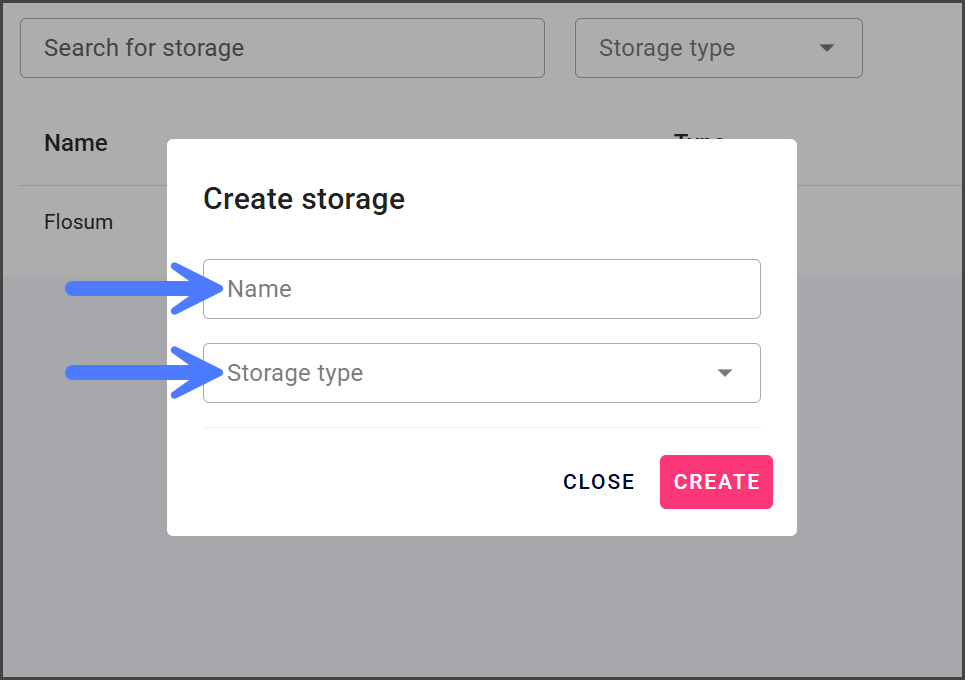This screenshot has height=680, width=965.
Task: Click the partially hidden Type column header
Action: [699, 135]
